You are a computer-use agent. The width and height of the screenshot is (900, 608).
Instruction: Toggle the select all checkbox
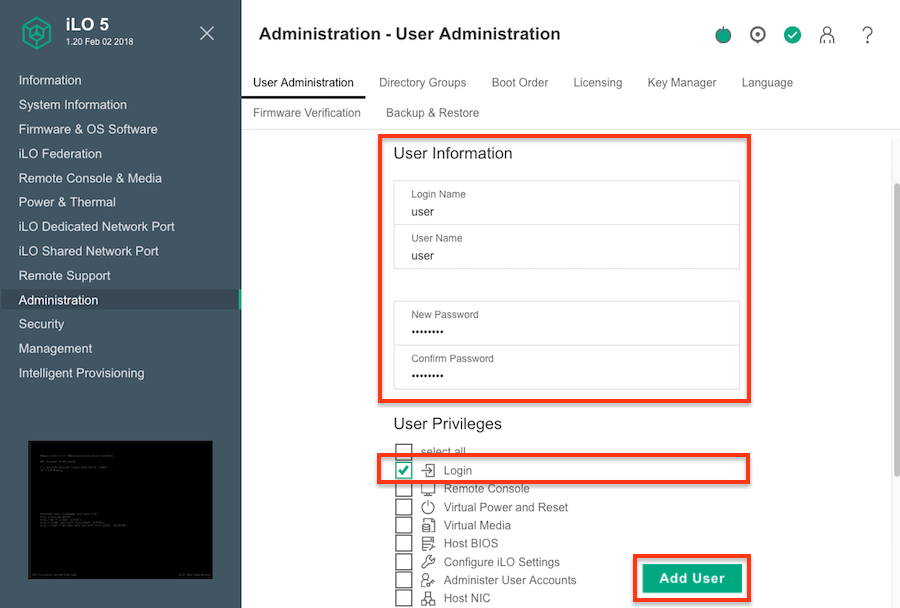(x=404, y=450)
